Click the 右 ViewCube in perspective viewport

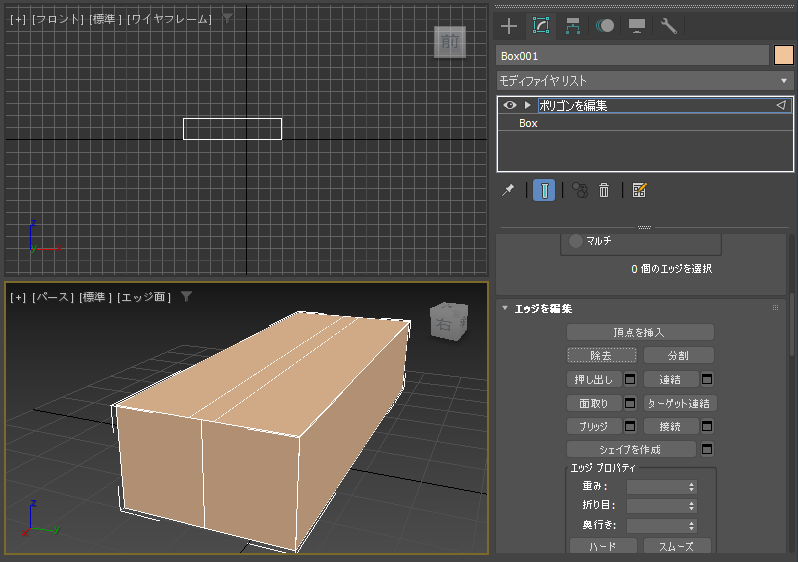[x=448, y=322]
